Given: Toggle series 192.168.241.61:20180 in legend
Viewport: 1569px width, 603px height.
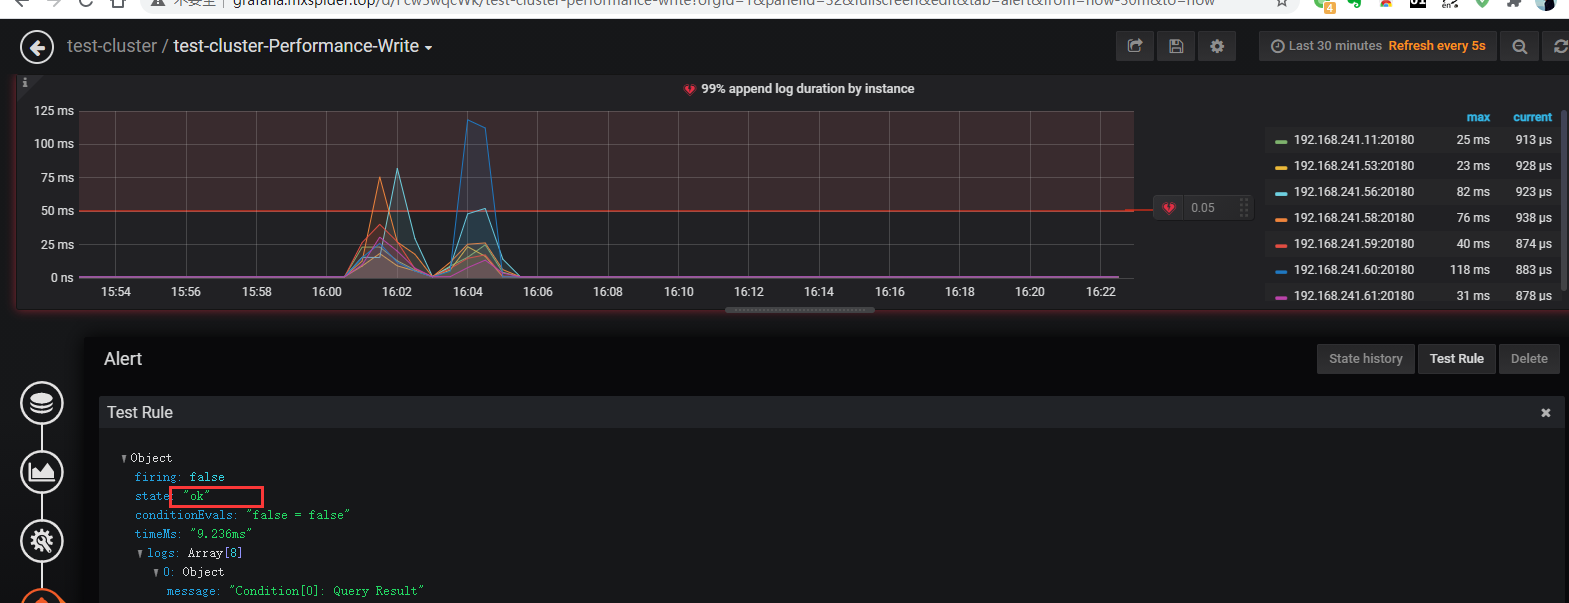Looking at the screenshot, I should click(1353, 296).
